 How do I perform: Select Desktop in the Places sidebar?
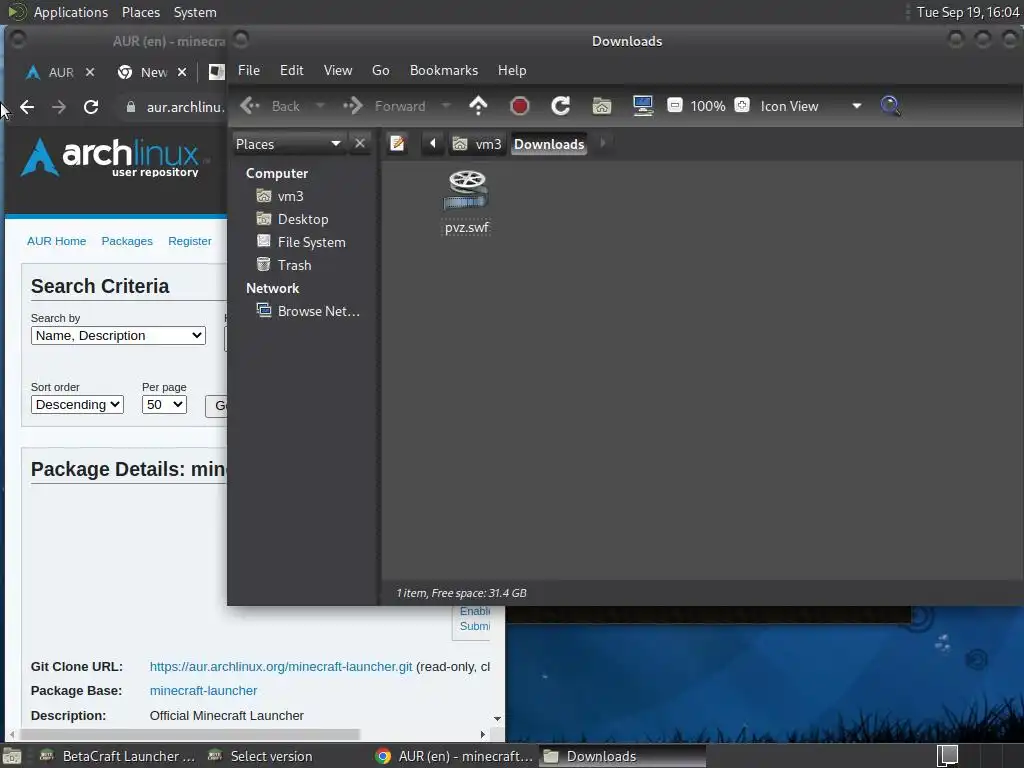(303, 219)
